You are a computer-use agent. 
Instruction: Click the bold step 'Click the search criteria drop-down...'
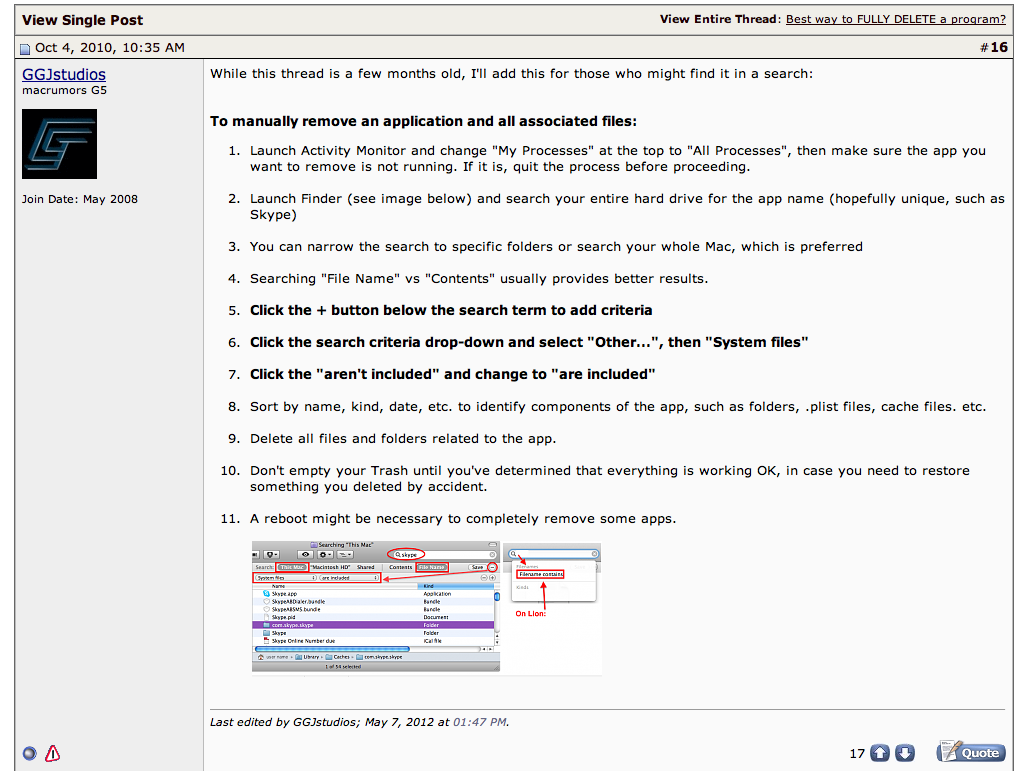coord(529,343)
